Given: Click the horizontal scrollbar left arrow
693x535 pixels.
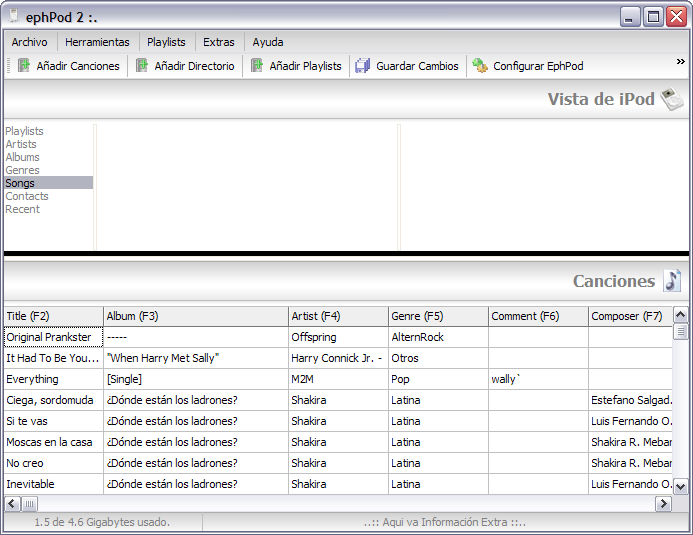Looking at the screenshot, I should click(12, 503).
